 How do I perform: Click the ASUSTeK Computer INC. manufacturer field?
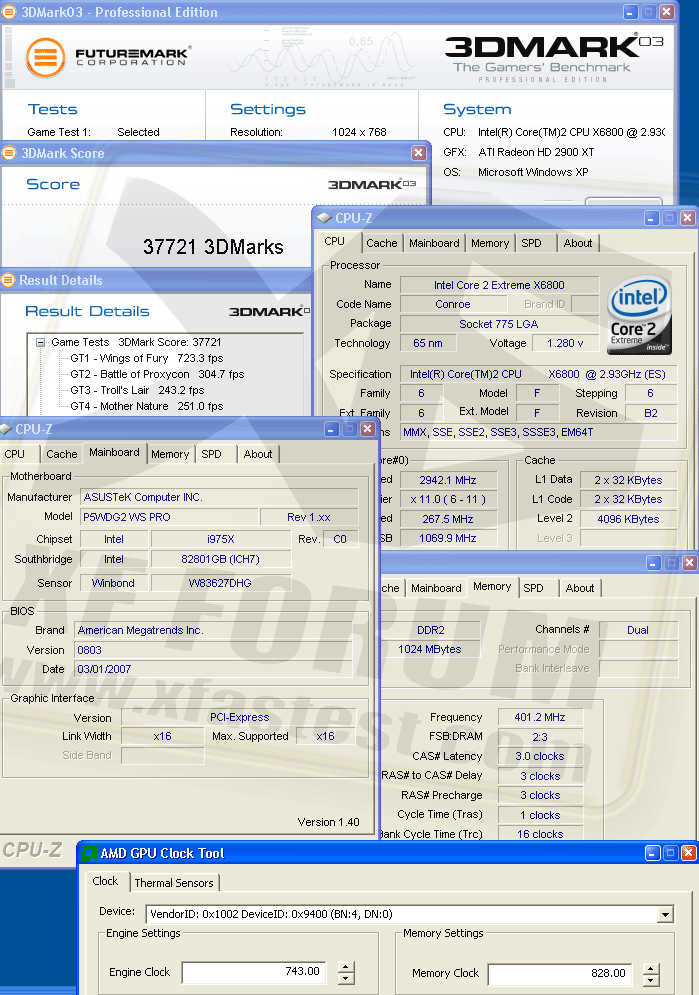[219, 498]
